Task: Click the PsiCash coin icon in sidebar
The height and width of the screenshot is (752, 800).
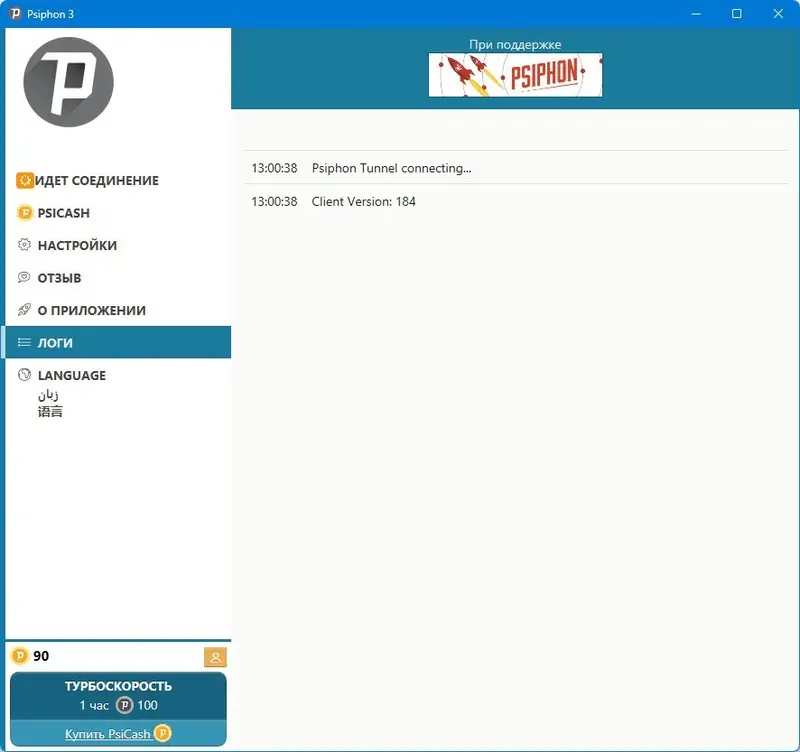Action: coord(24,212)
